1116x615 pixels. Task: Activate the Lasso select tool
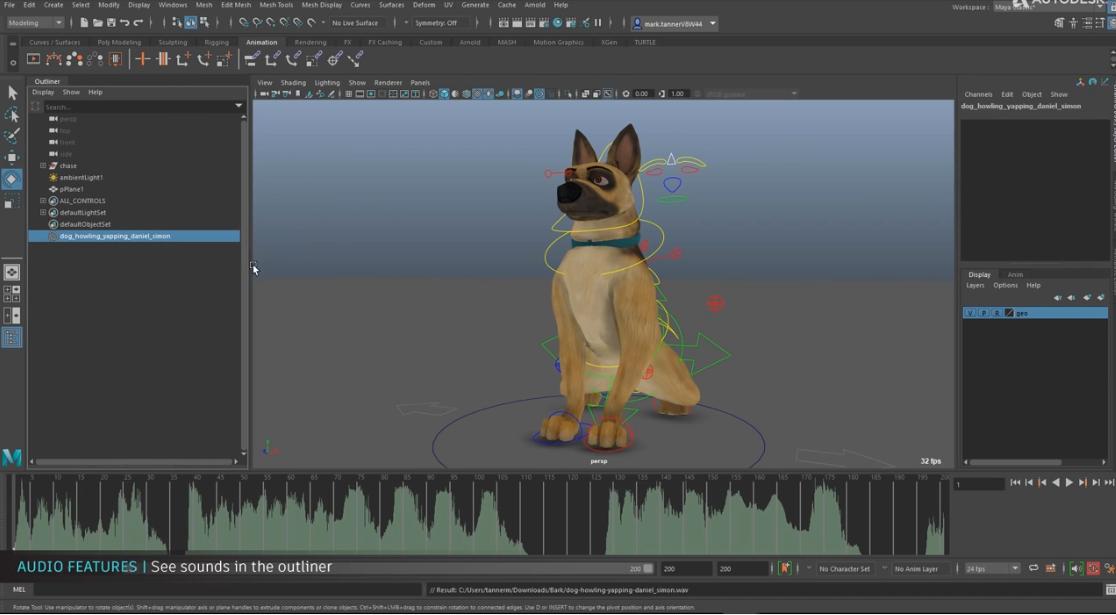point(12,114)
